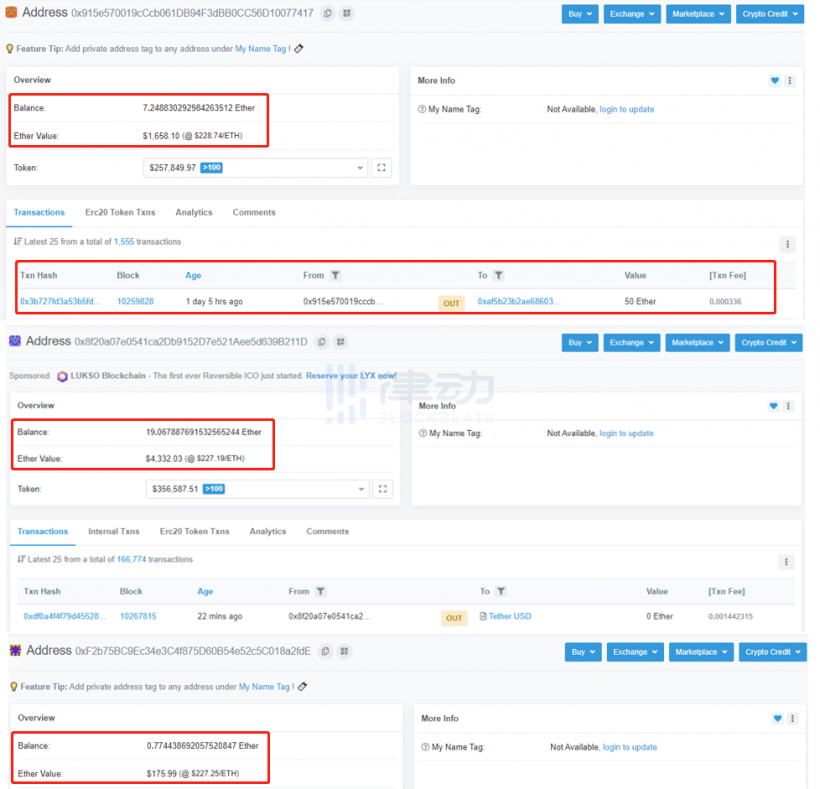Open the 1,555 total transactions link
The width and height of the screenshot is (820, 789).
coord(124,242)
